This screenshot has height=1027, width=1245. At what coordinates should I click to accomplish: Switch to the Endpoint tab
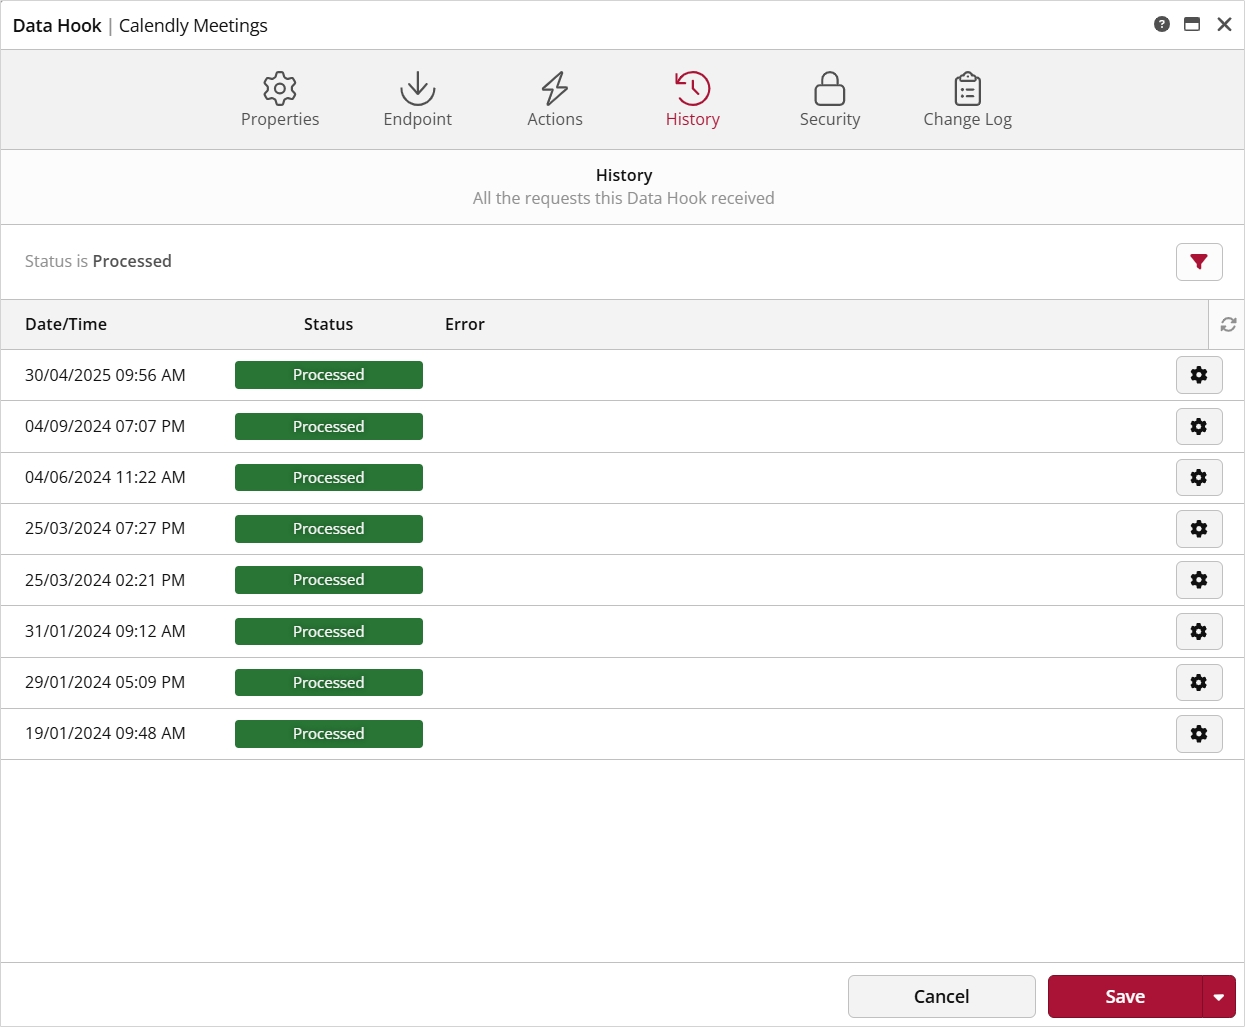[x=418, y=100]
